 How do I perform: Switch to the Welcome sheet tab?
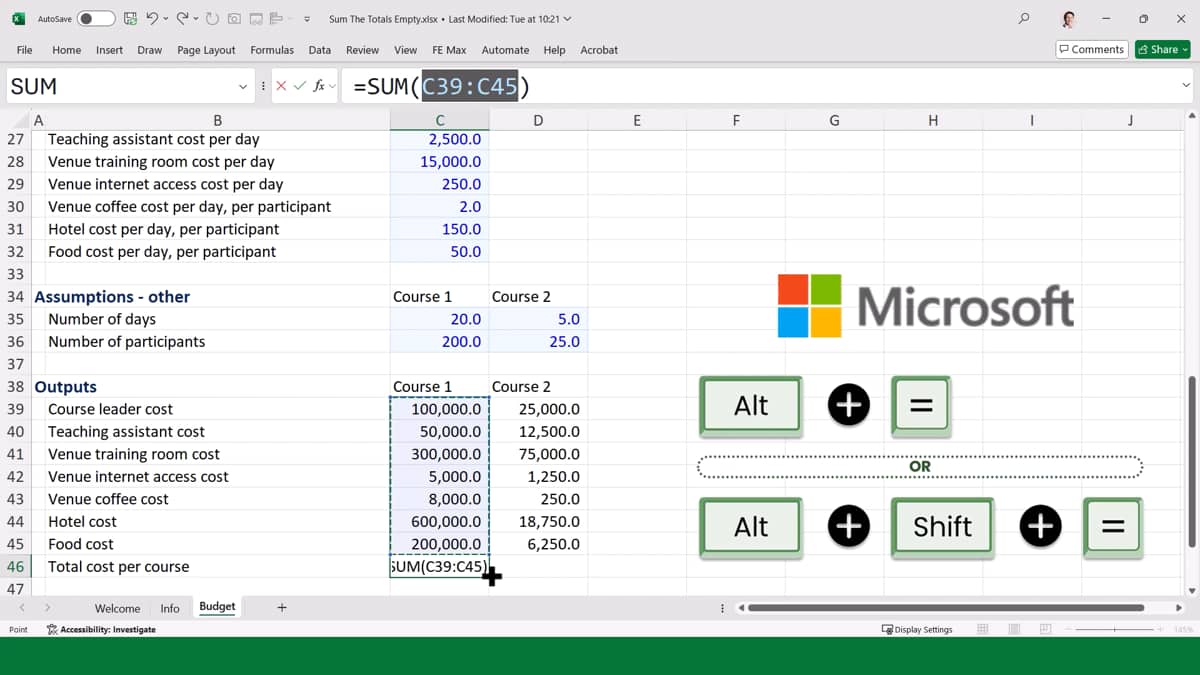click(117, 608)
